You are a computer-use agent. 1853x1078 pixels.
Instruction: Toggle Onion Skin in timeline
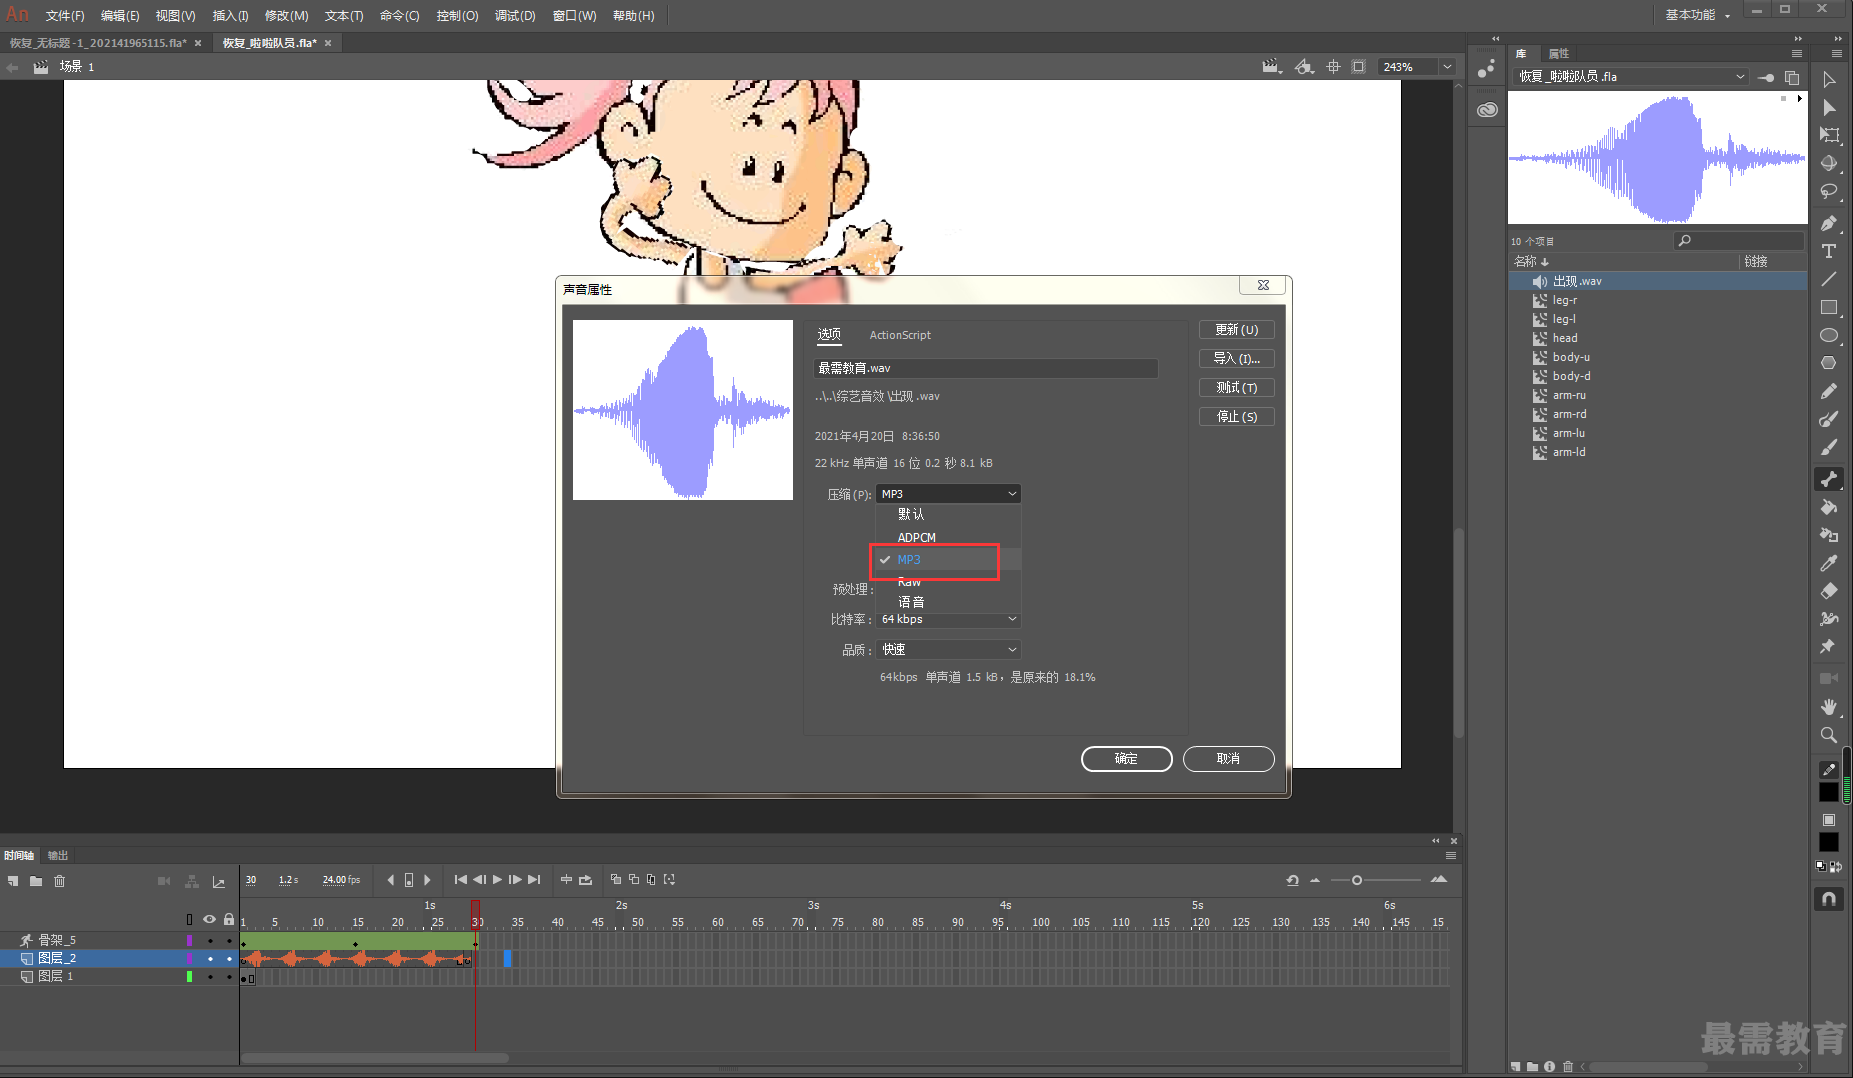(x=615, y=880)
